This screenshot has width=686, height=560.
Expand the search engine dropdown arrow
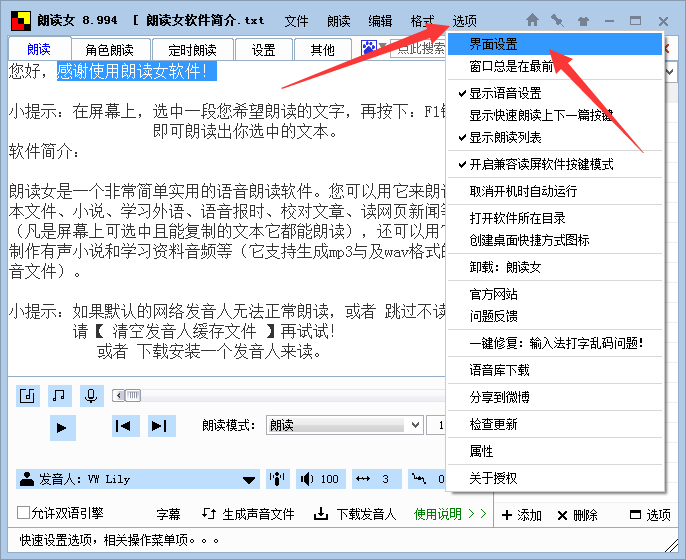(x=383, y=47)
